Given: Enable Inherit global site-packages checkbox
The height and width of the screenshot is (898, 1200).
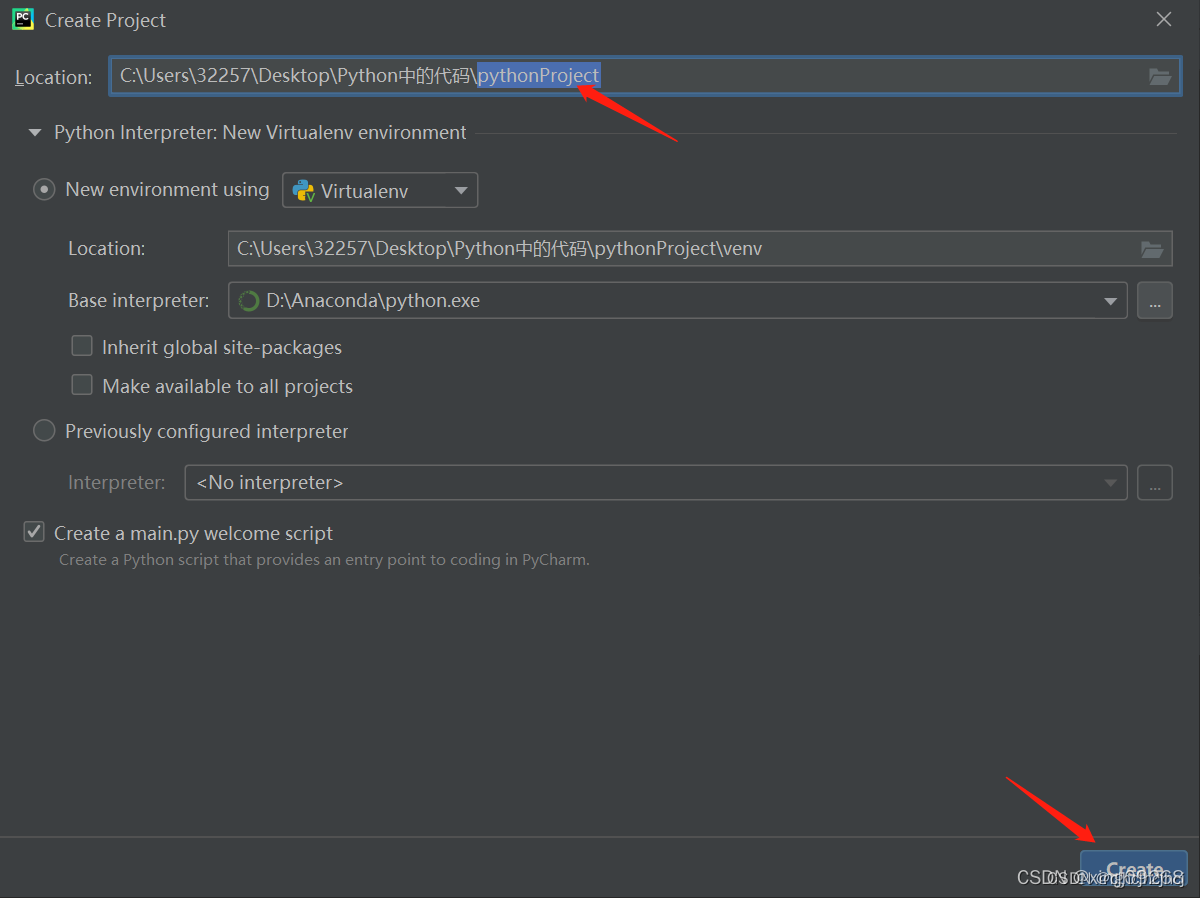Looking at the screenshot, I should 82,346.
